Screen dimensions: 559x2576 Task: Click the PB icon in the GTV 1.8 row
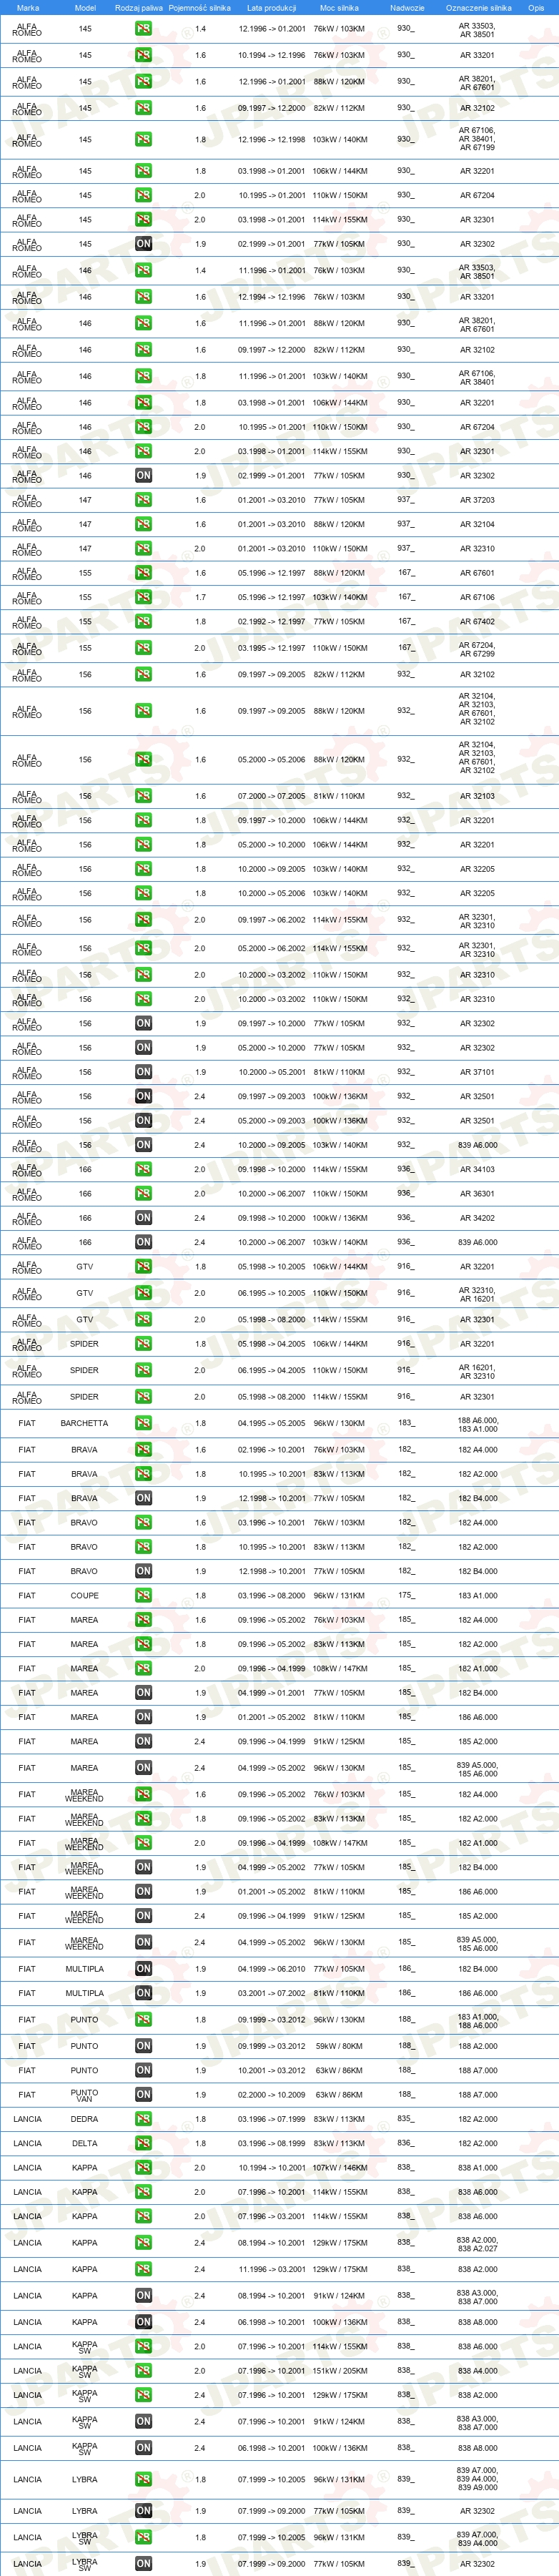[143, 1267]
